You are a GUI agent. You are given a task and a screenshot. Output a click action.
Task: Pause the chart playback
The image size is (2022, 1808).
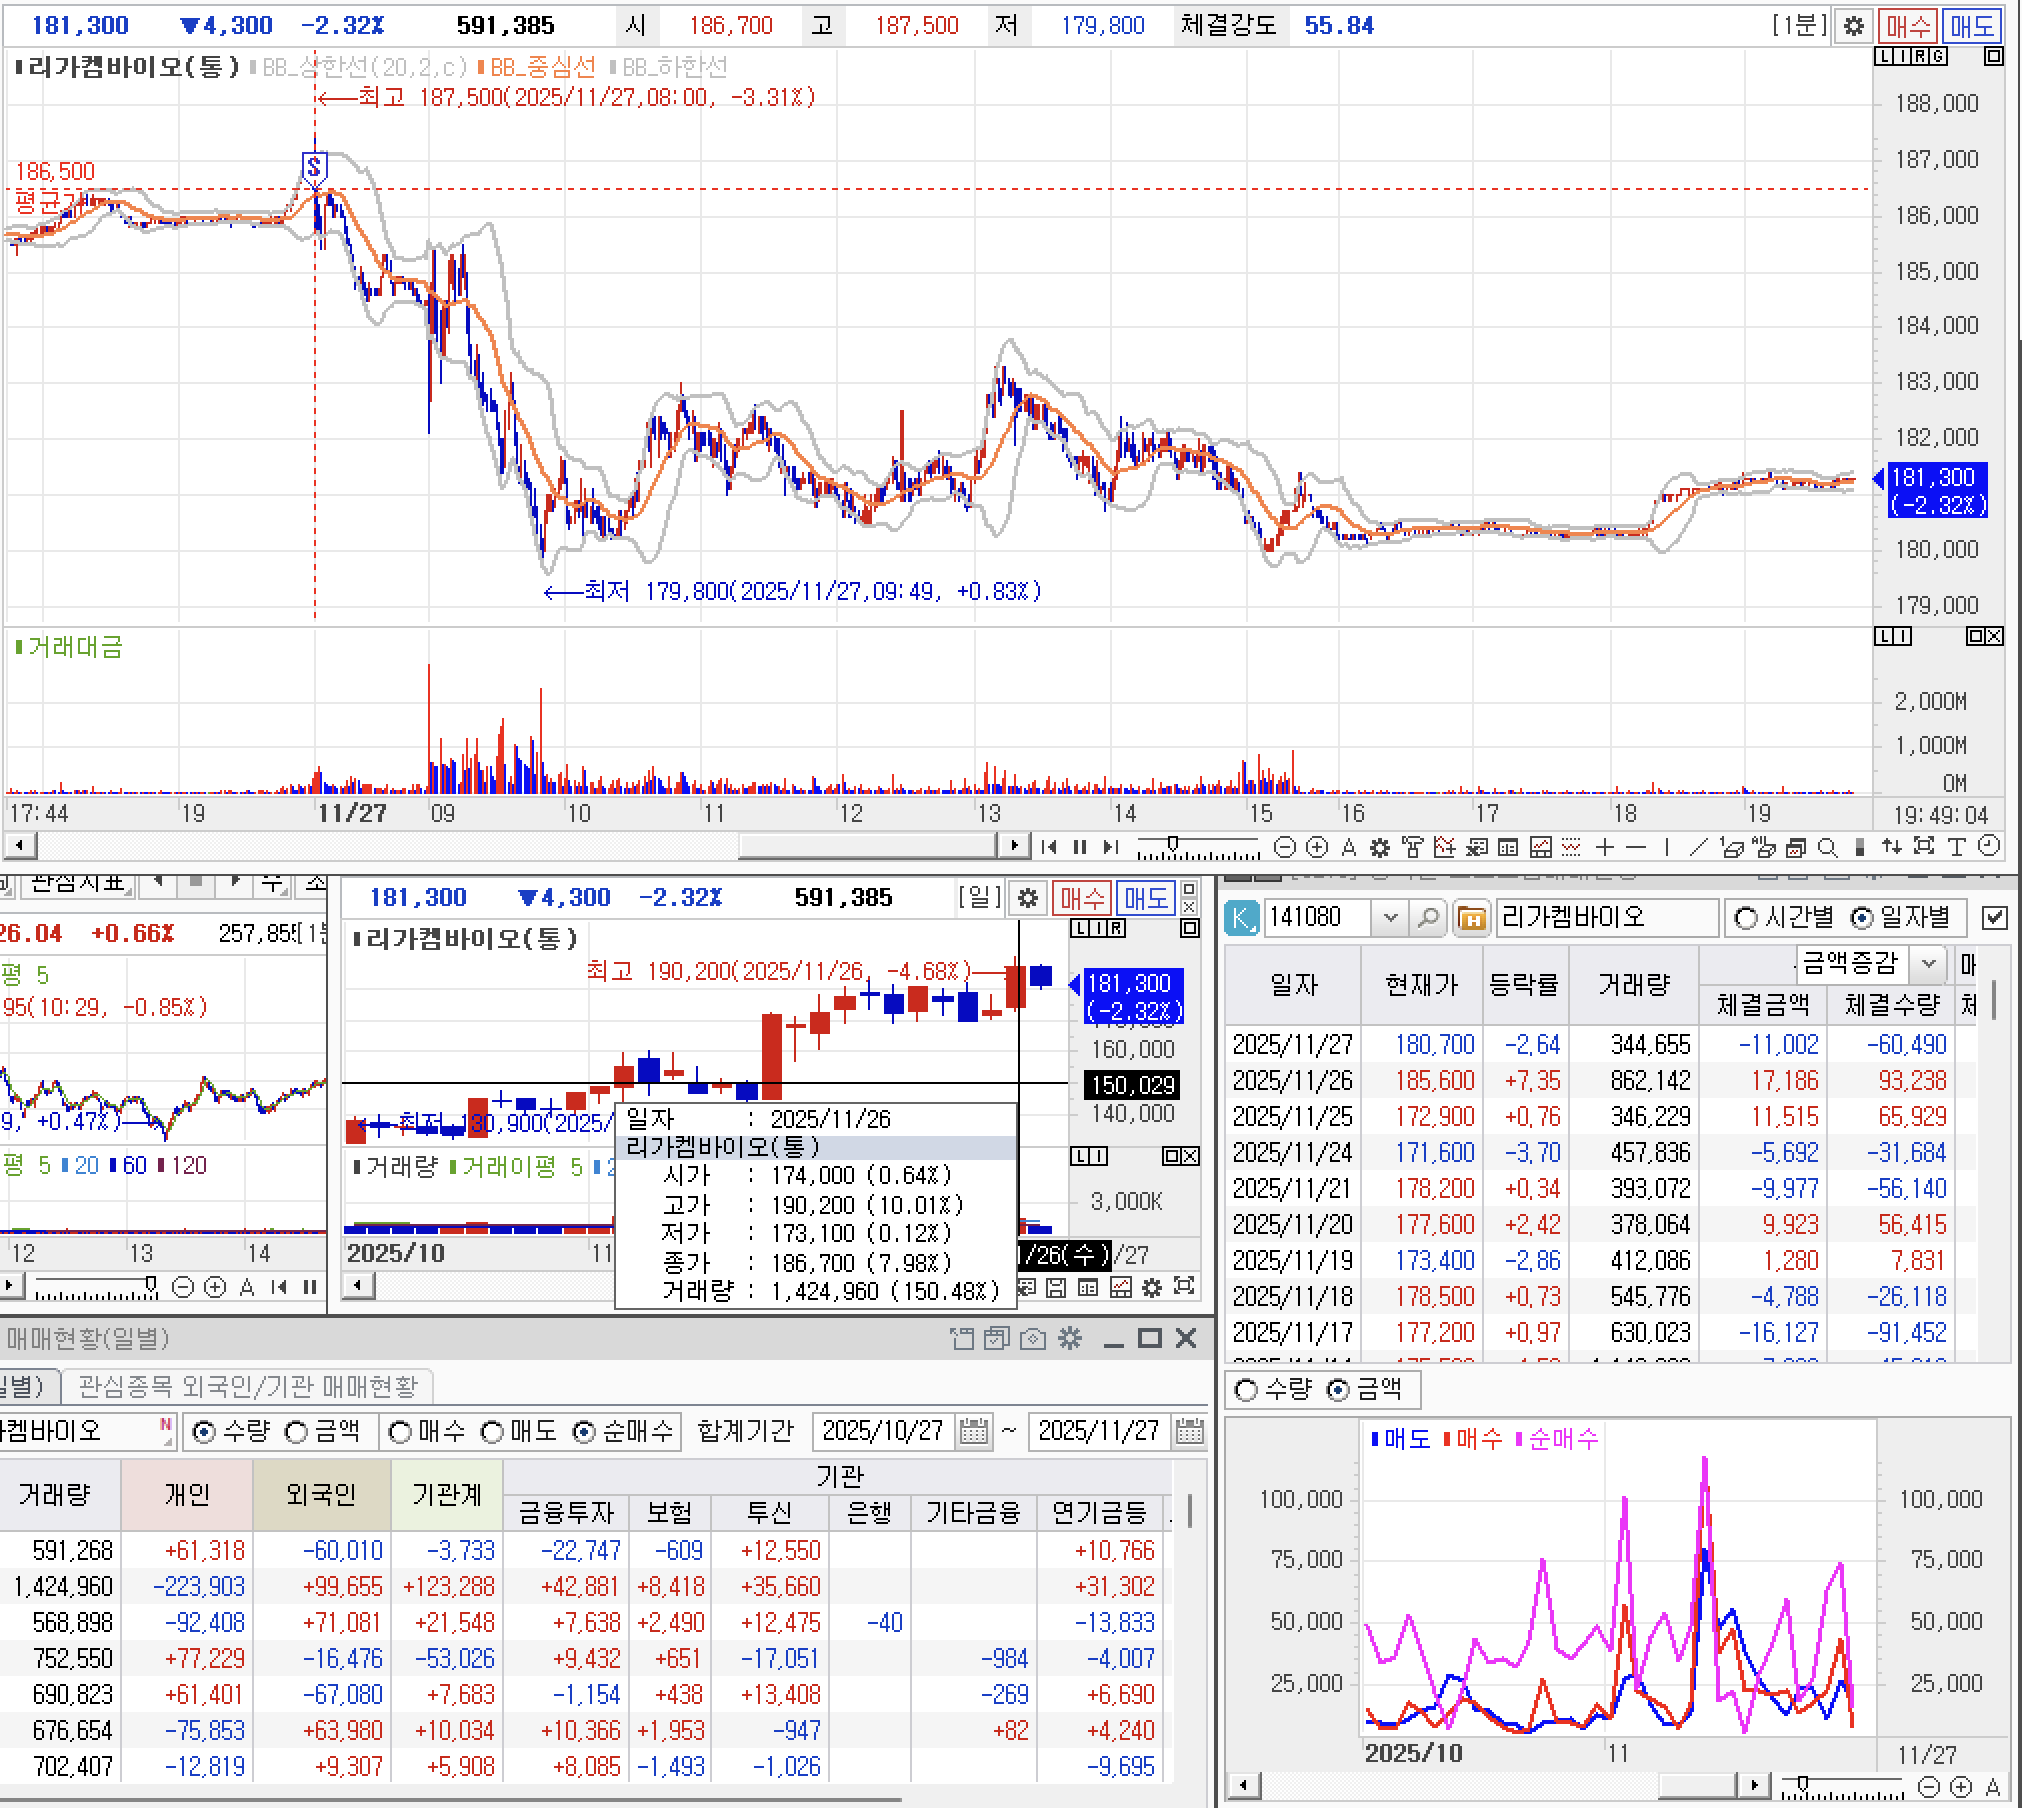click(x=1080, y=848)
